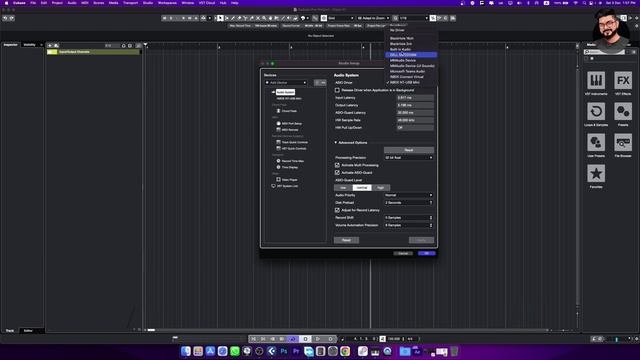Select the Mute X tool in toolbar
This screenshot has height=360, width=640.
click(258, 18)
